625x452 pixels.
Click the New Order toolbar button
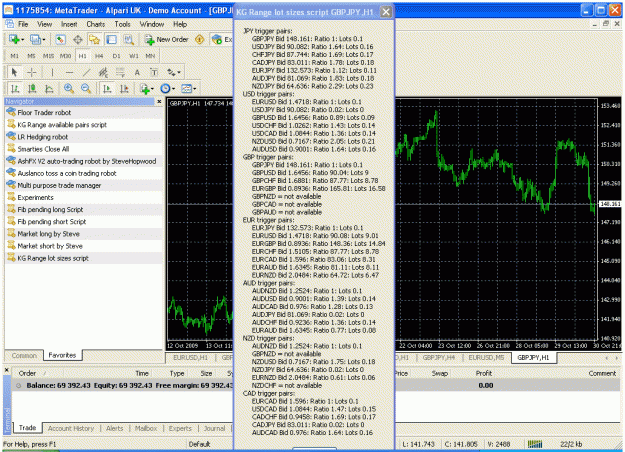167,39
